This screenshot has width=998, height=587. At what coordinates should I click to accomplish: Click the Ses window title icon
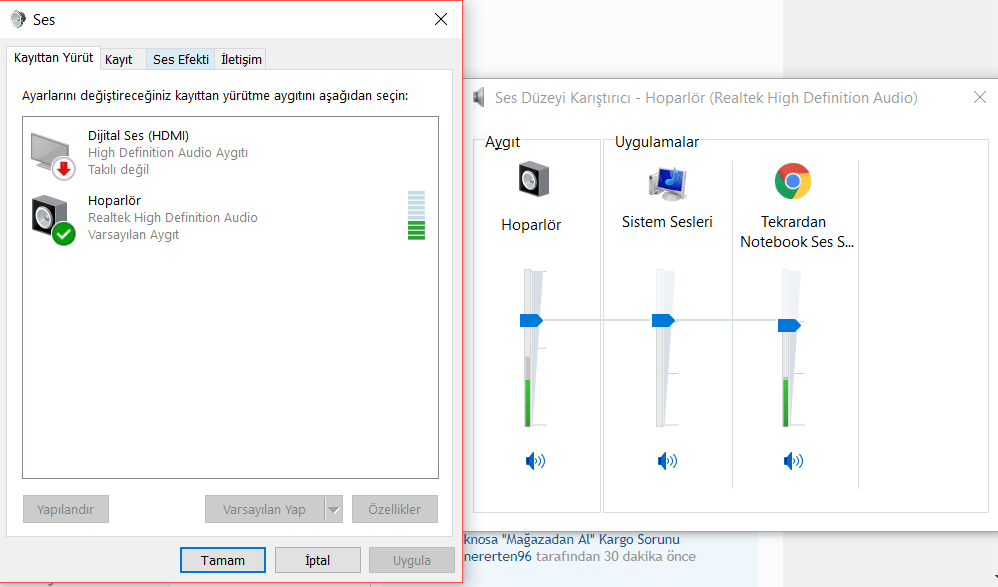18,20
